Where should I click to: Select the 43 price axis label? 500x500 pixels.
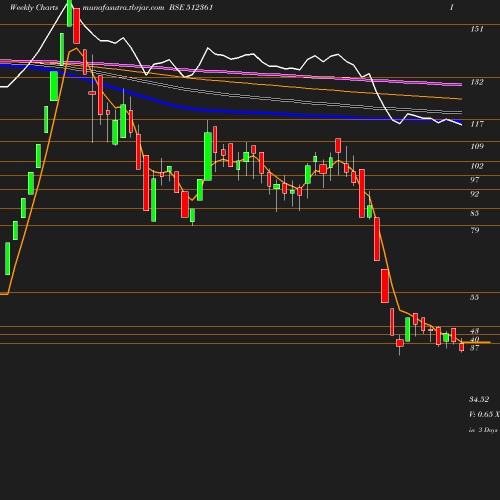coord(475,331)
